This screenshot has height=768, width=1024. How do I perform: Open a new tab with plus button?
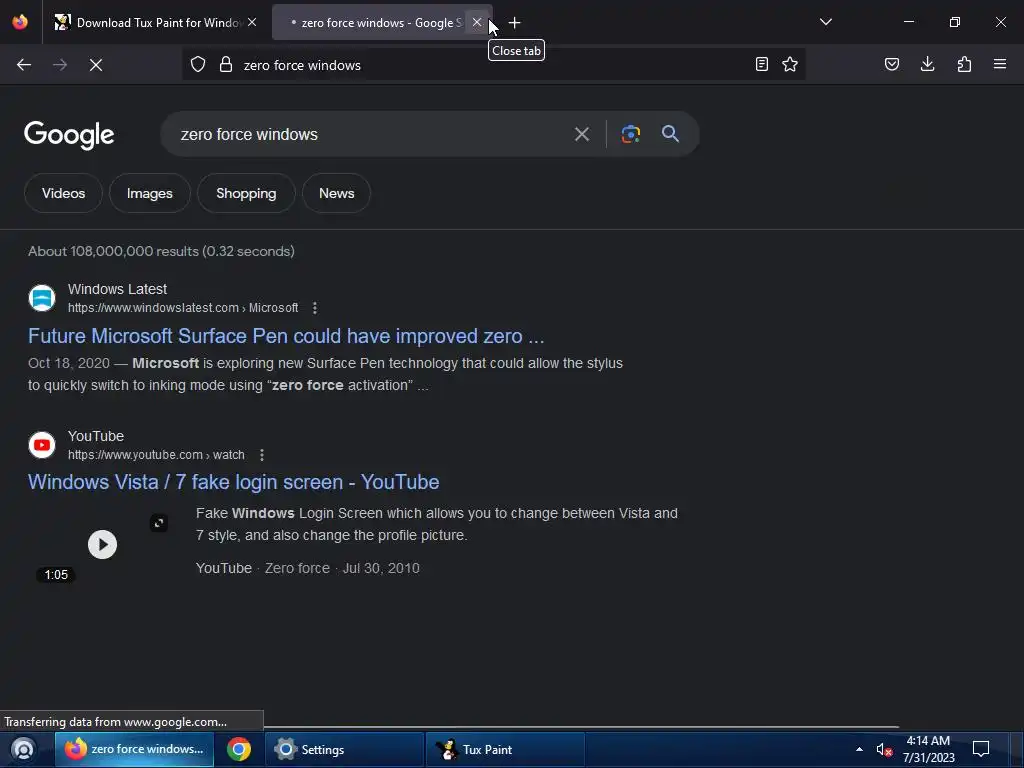pos(515,23)
